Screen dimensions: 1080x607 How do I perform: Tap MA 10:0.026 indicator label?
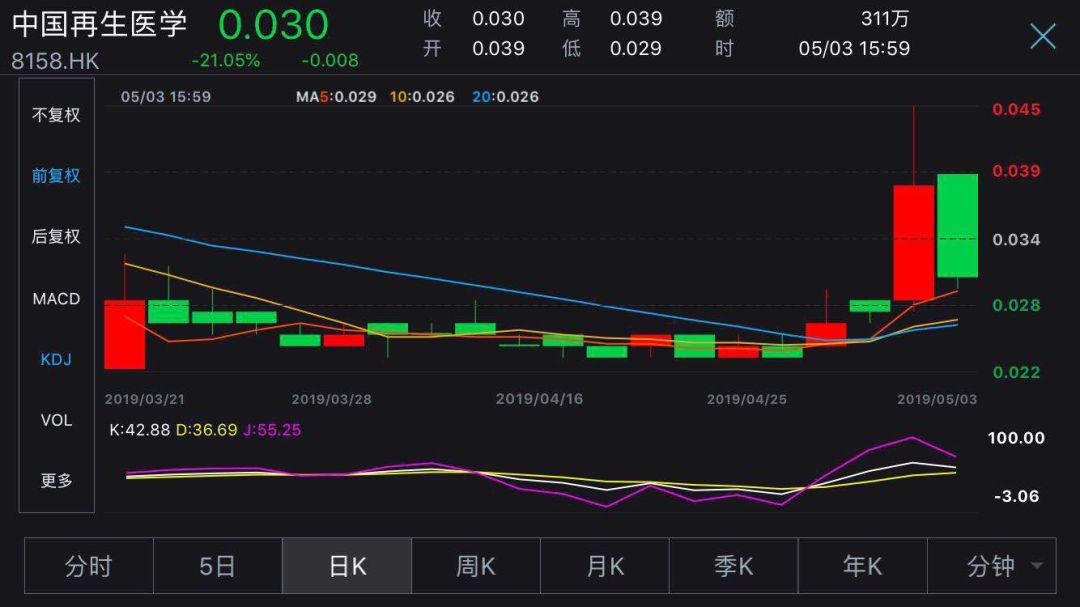tap(422, 97)
